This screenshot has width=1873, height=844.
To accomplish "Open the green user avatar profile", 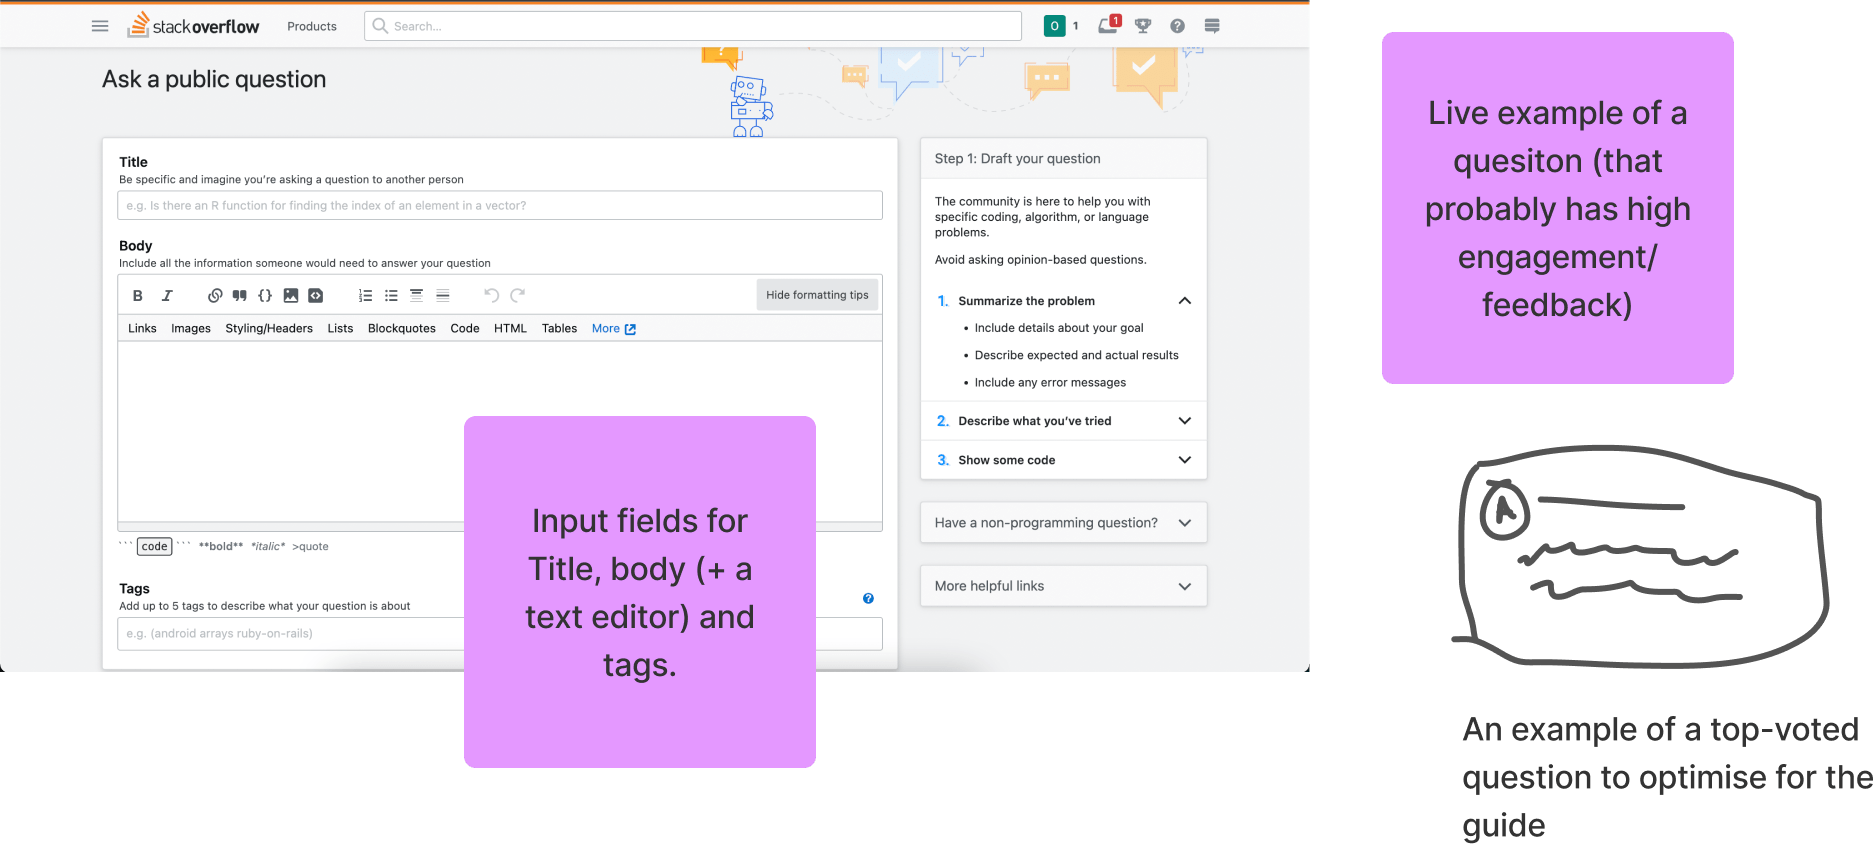I will 1054,26.
